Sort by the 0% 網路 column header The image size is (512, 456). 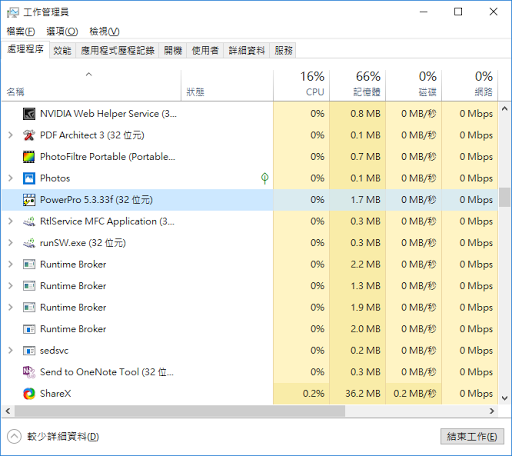click(470, 85)
